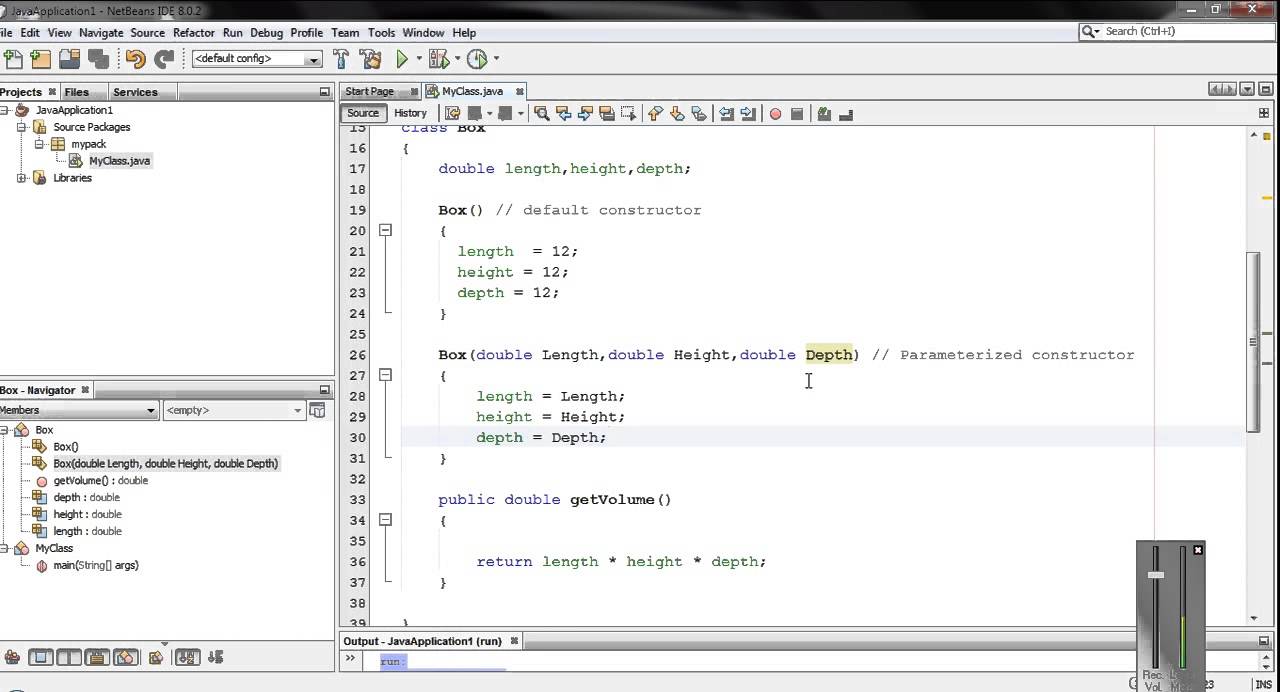
Task: Click the Comment editor toolbar icon
Action: pos(824,114)
